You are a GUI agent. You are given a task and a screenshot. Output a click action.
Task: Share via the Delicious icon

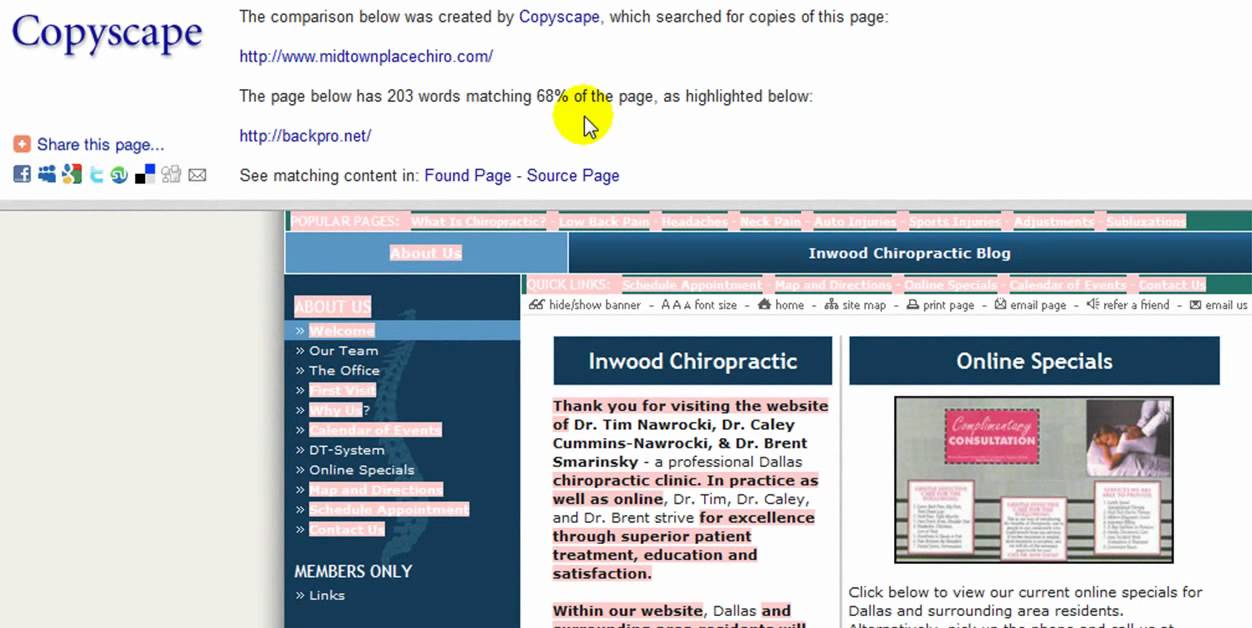145,175
